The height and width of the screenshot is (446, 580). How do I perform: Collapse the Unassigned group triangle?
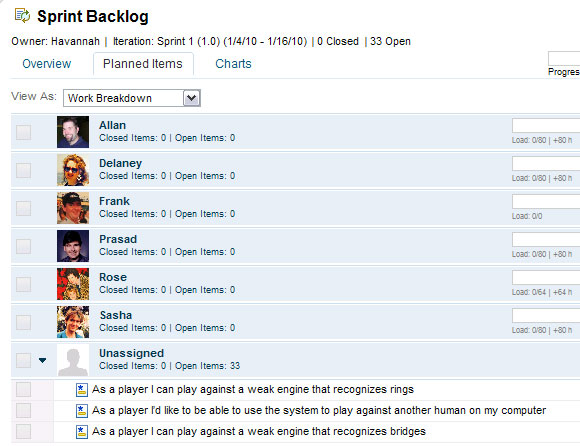[43, 360]
